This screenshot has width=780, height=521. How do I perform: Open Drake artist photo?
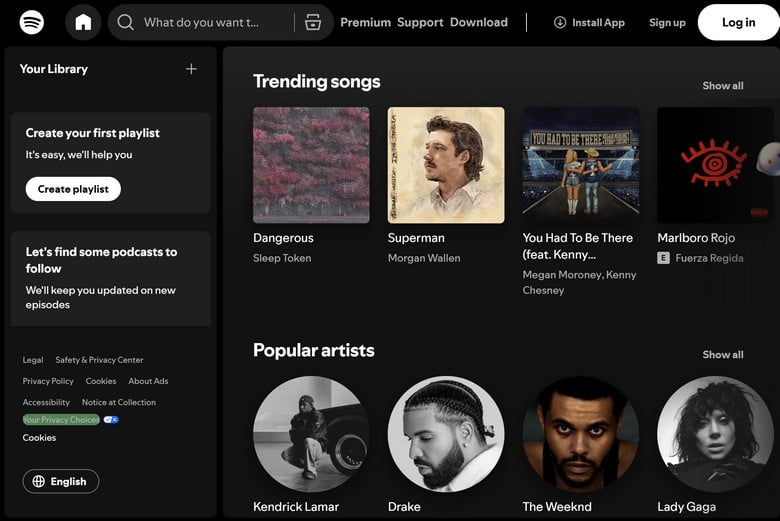[446, 434]
